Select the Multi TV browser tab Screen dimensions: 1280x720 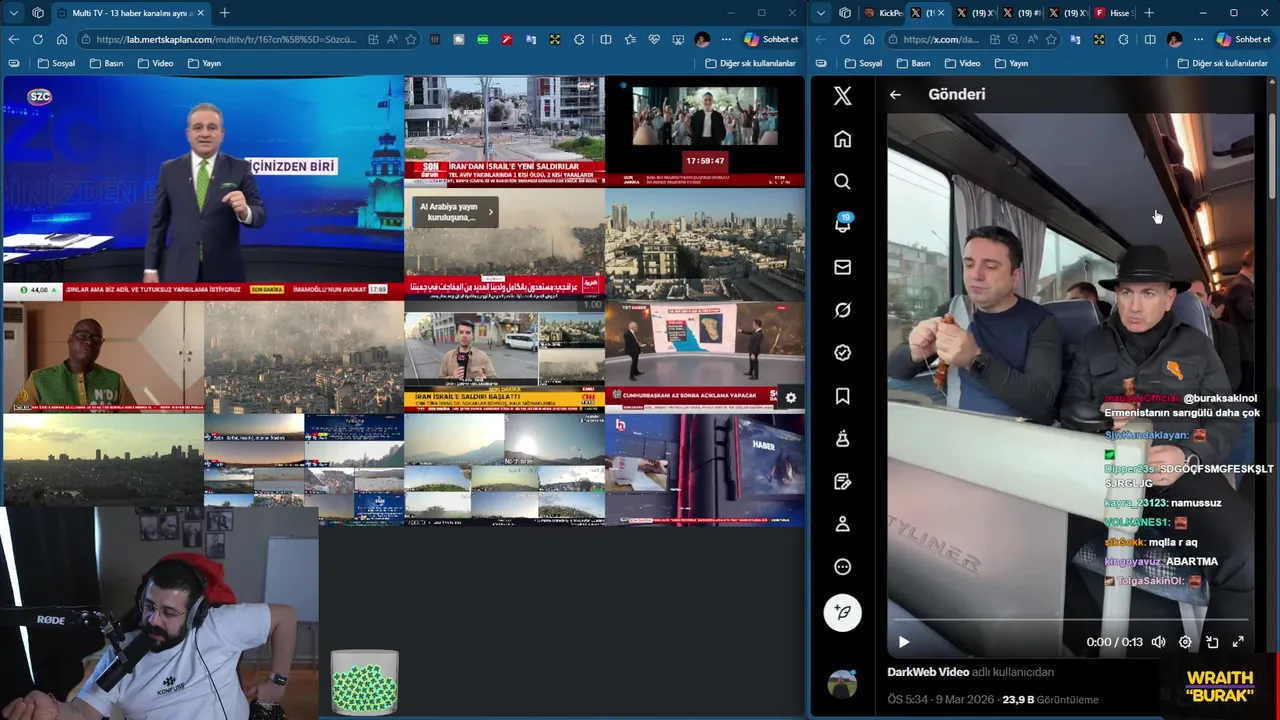pos(130,13)
